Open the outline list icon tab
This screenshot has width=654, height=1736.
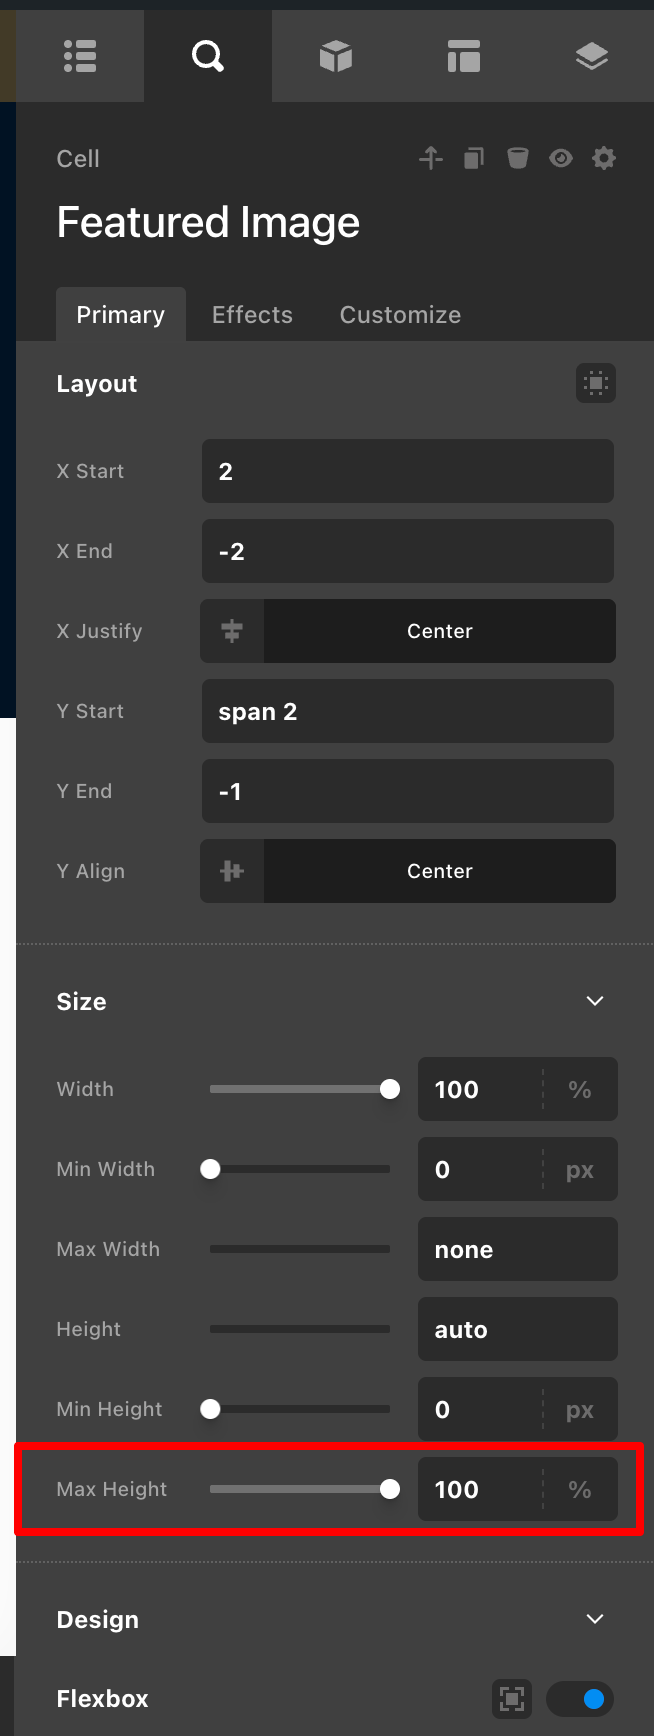[80, 57]
